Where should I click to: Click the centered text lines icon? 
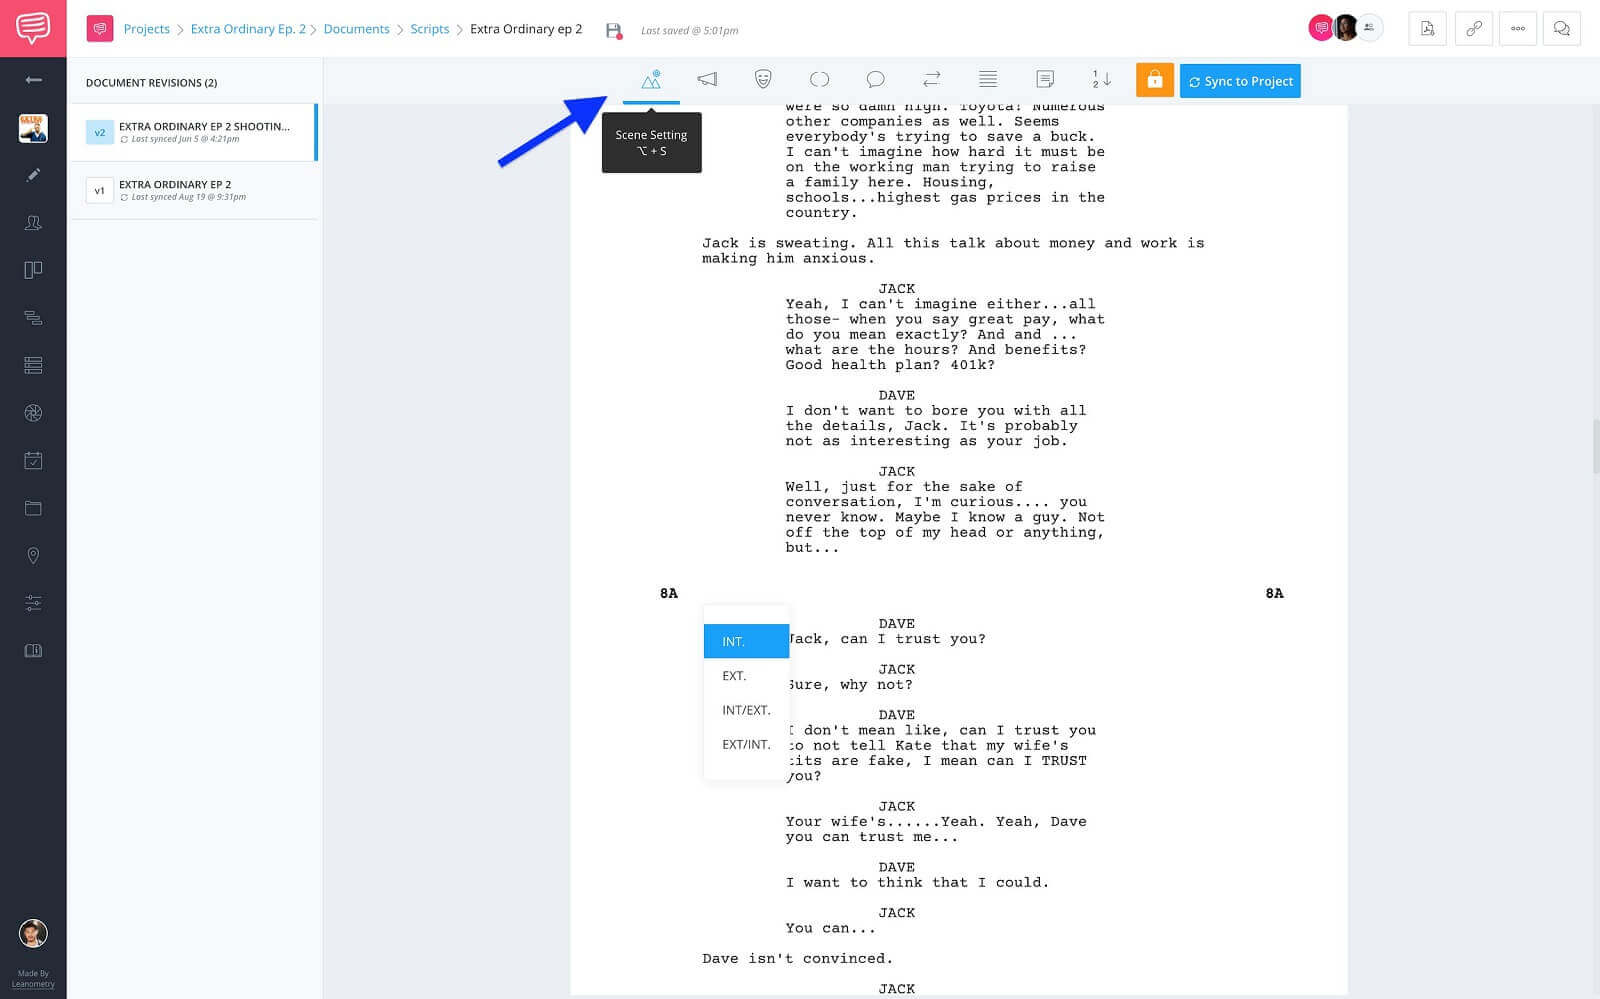pyautogui.click(x=988, y=80)
